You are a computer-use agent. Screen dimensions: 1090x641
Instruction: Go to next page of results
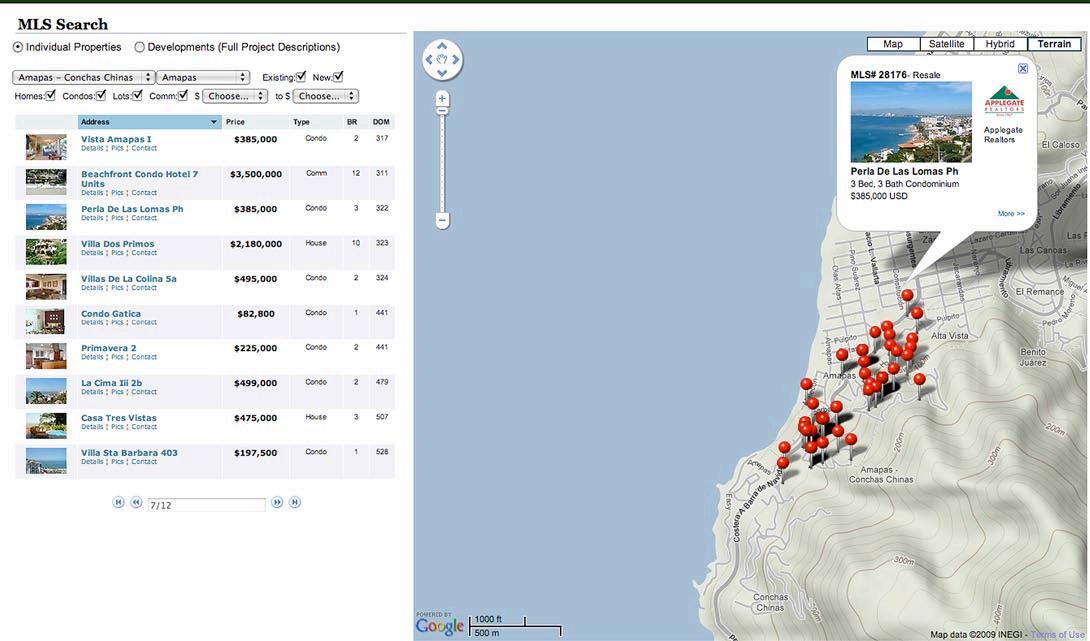tap(277, 502)
